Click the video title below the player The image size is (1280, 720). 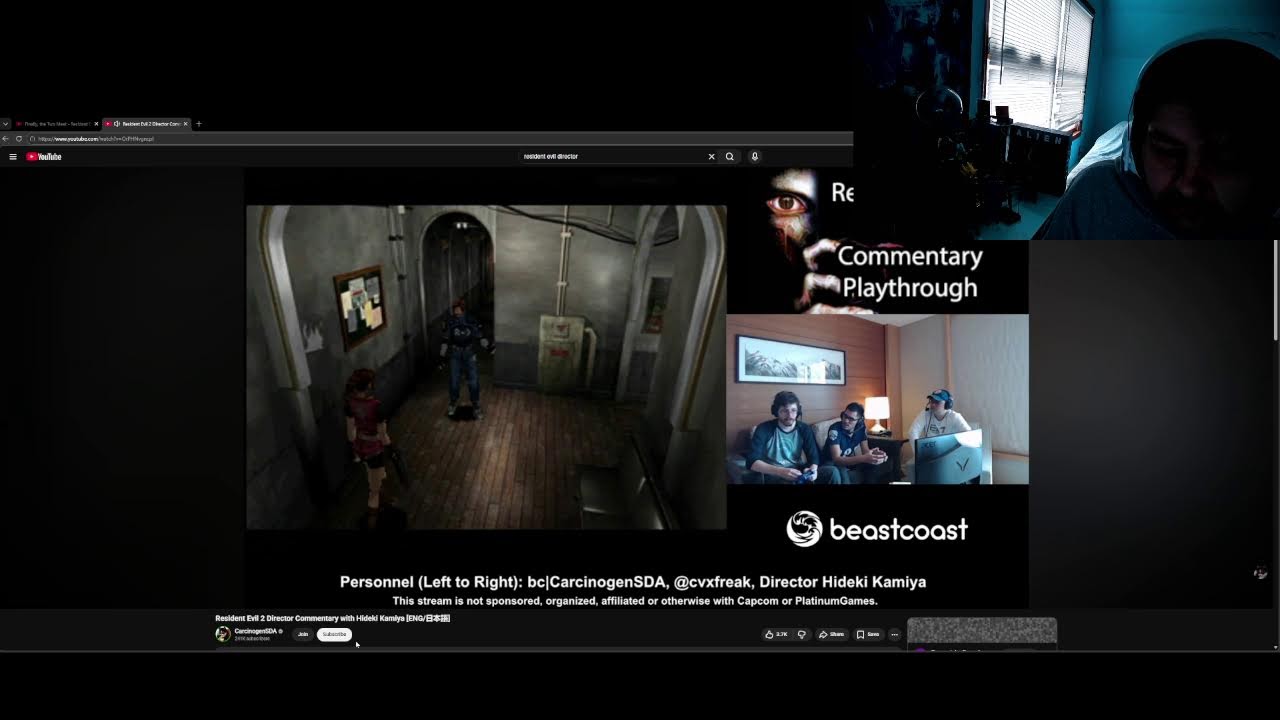(x=333, y=618)
